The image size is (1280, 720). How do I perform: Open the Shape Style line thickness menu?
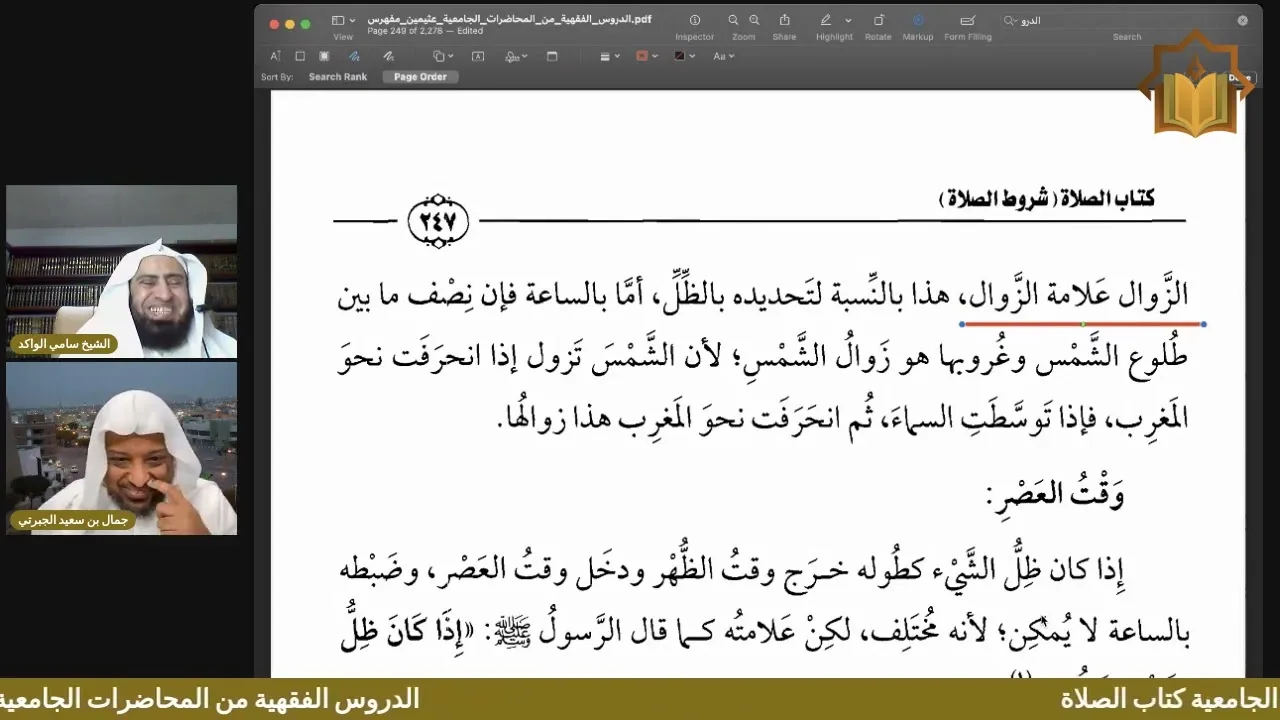609,56
